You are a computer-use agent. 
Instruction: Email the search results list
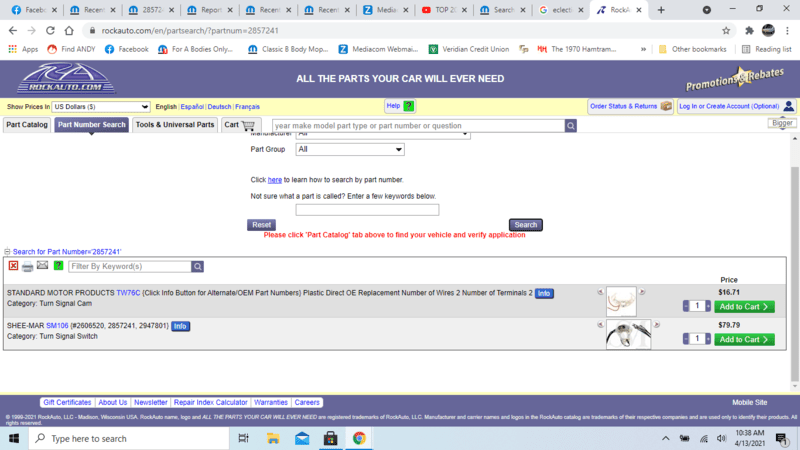click(x=42, y=265)
